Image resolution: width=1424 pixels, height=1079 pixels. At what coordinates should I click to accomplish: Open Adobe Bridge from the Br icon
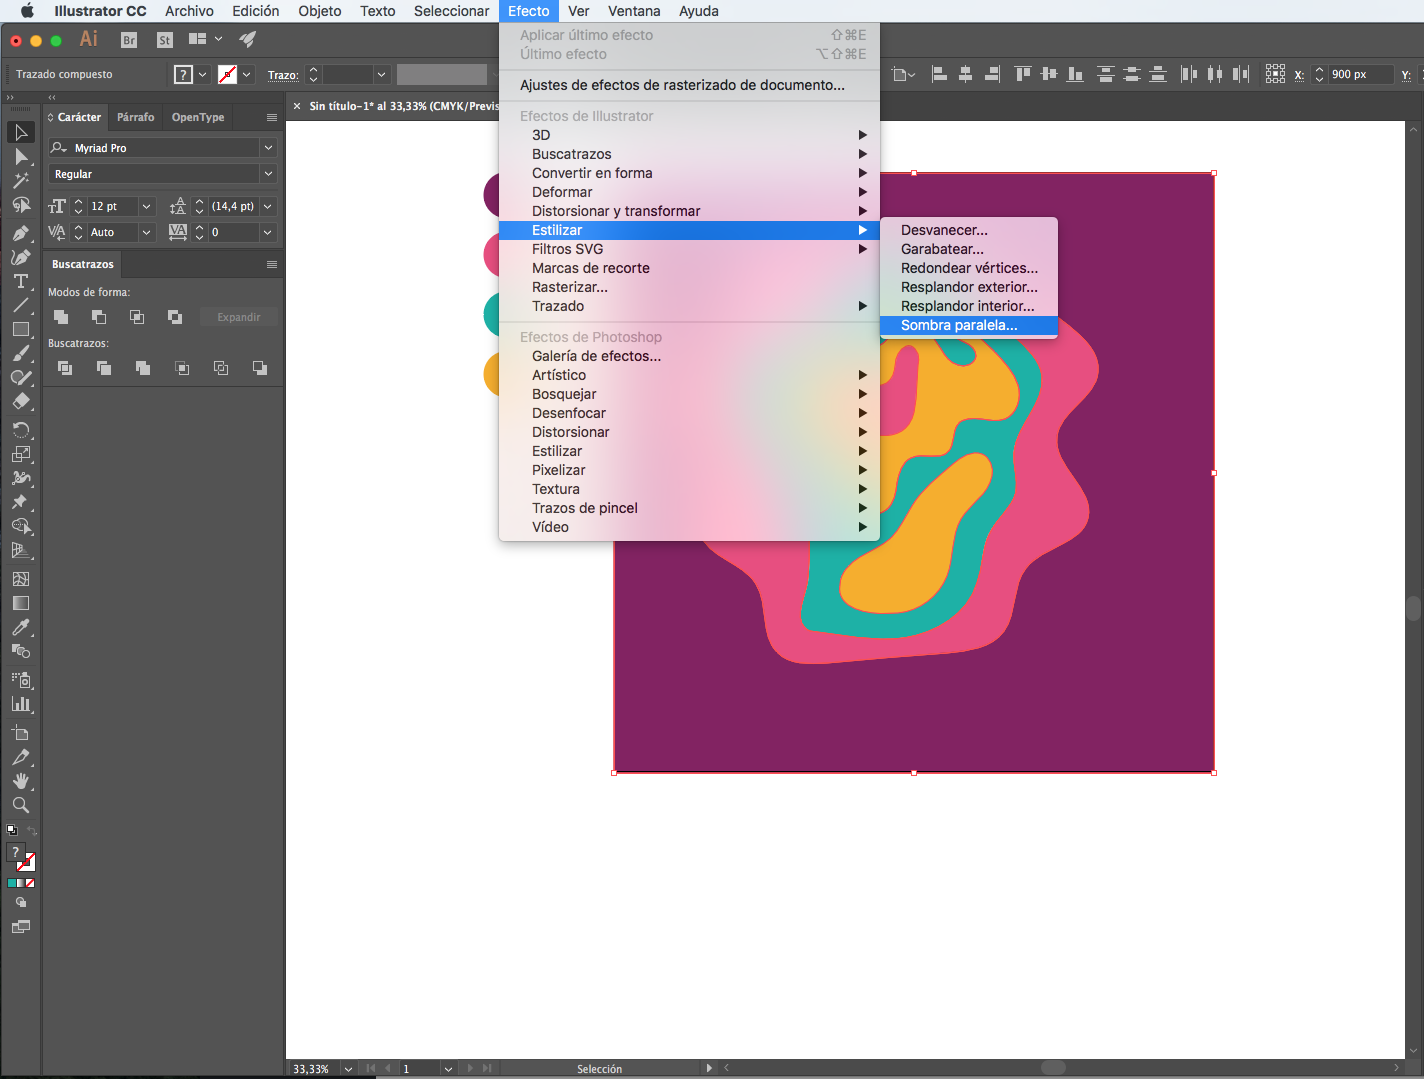[128, 40]
